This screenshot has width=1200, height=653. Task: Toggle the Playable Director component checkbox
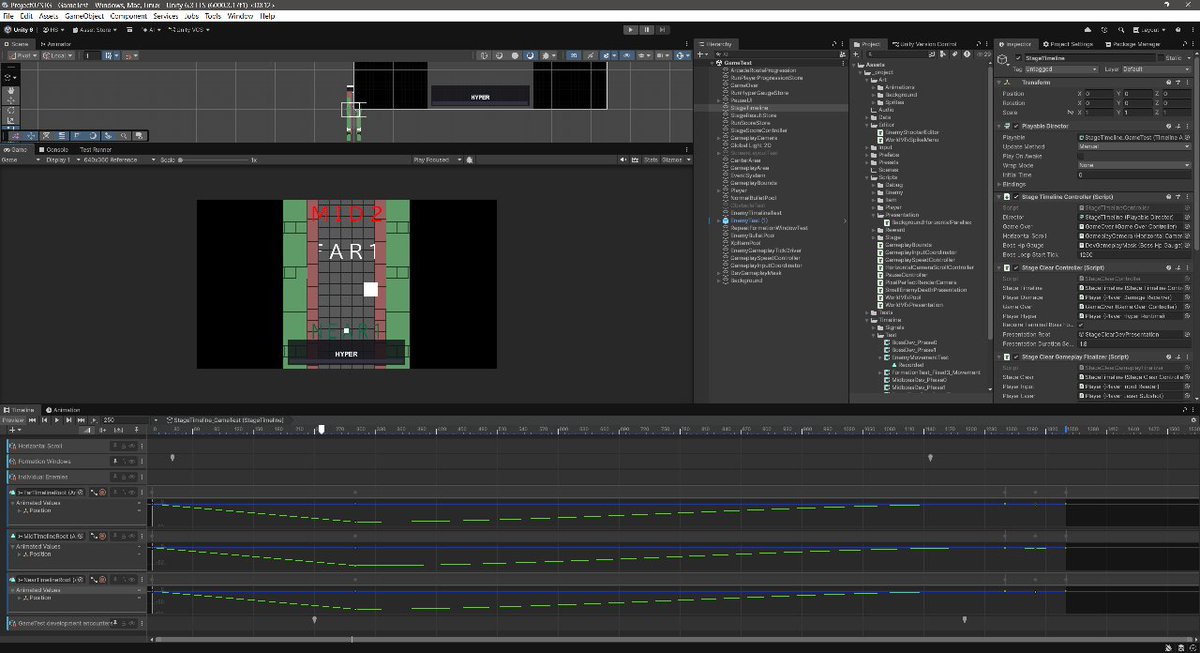pos(1018,125)
